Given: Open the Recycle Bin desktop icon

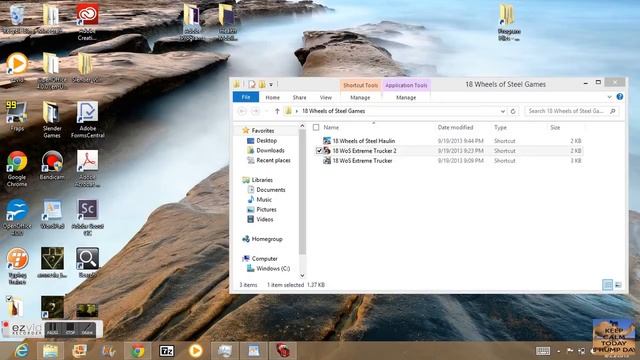Looking at the screenshot, I should click(17, 18).
